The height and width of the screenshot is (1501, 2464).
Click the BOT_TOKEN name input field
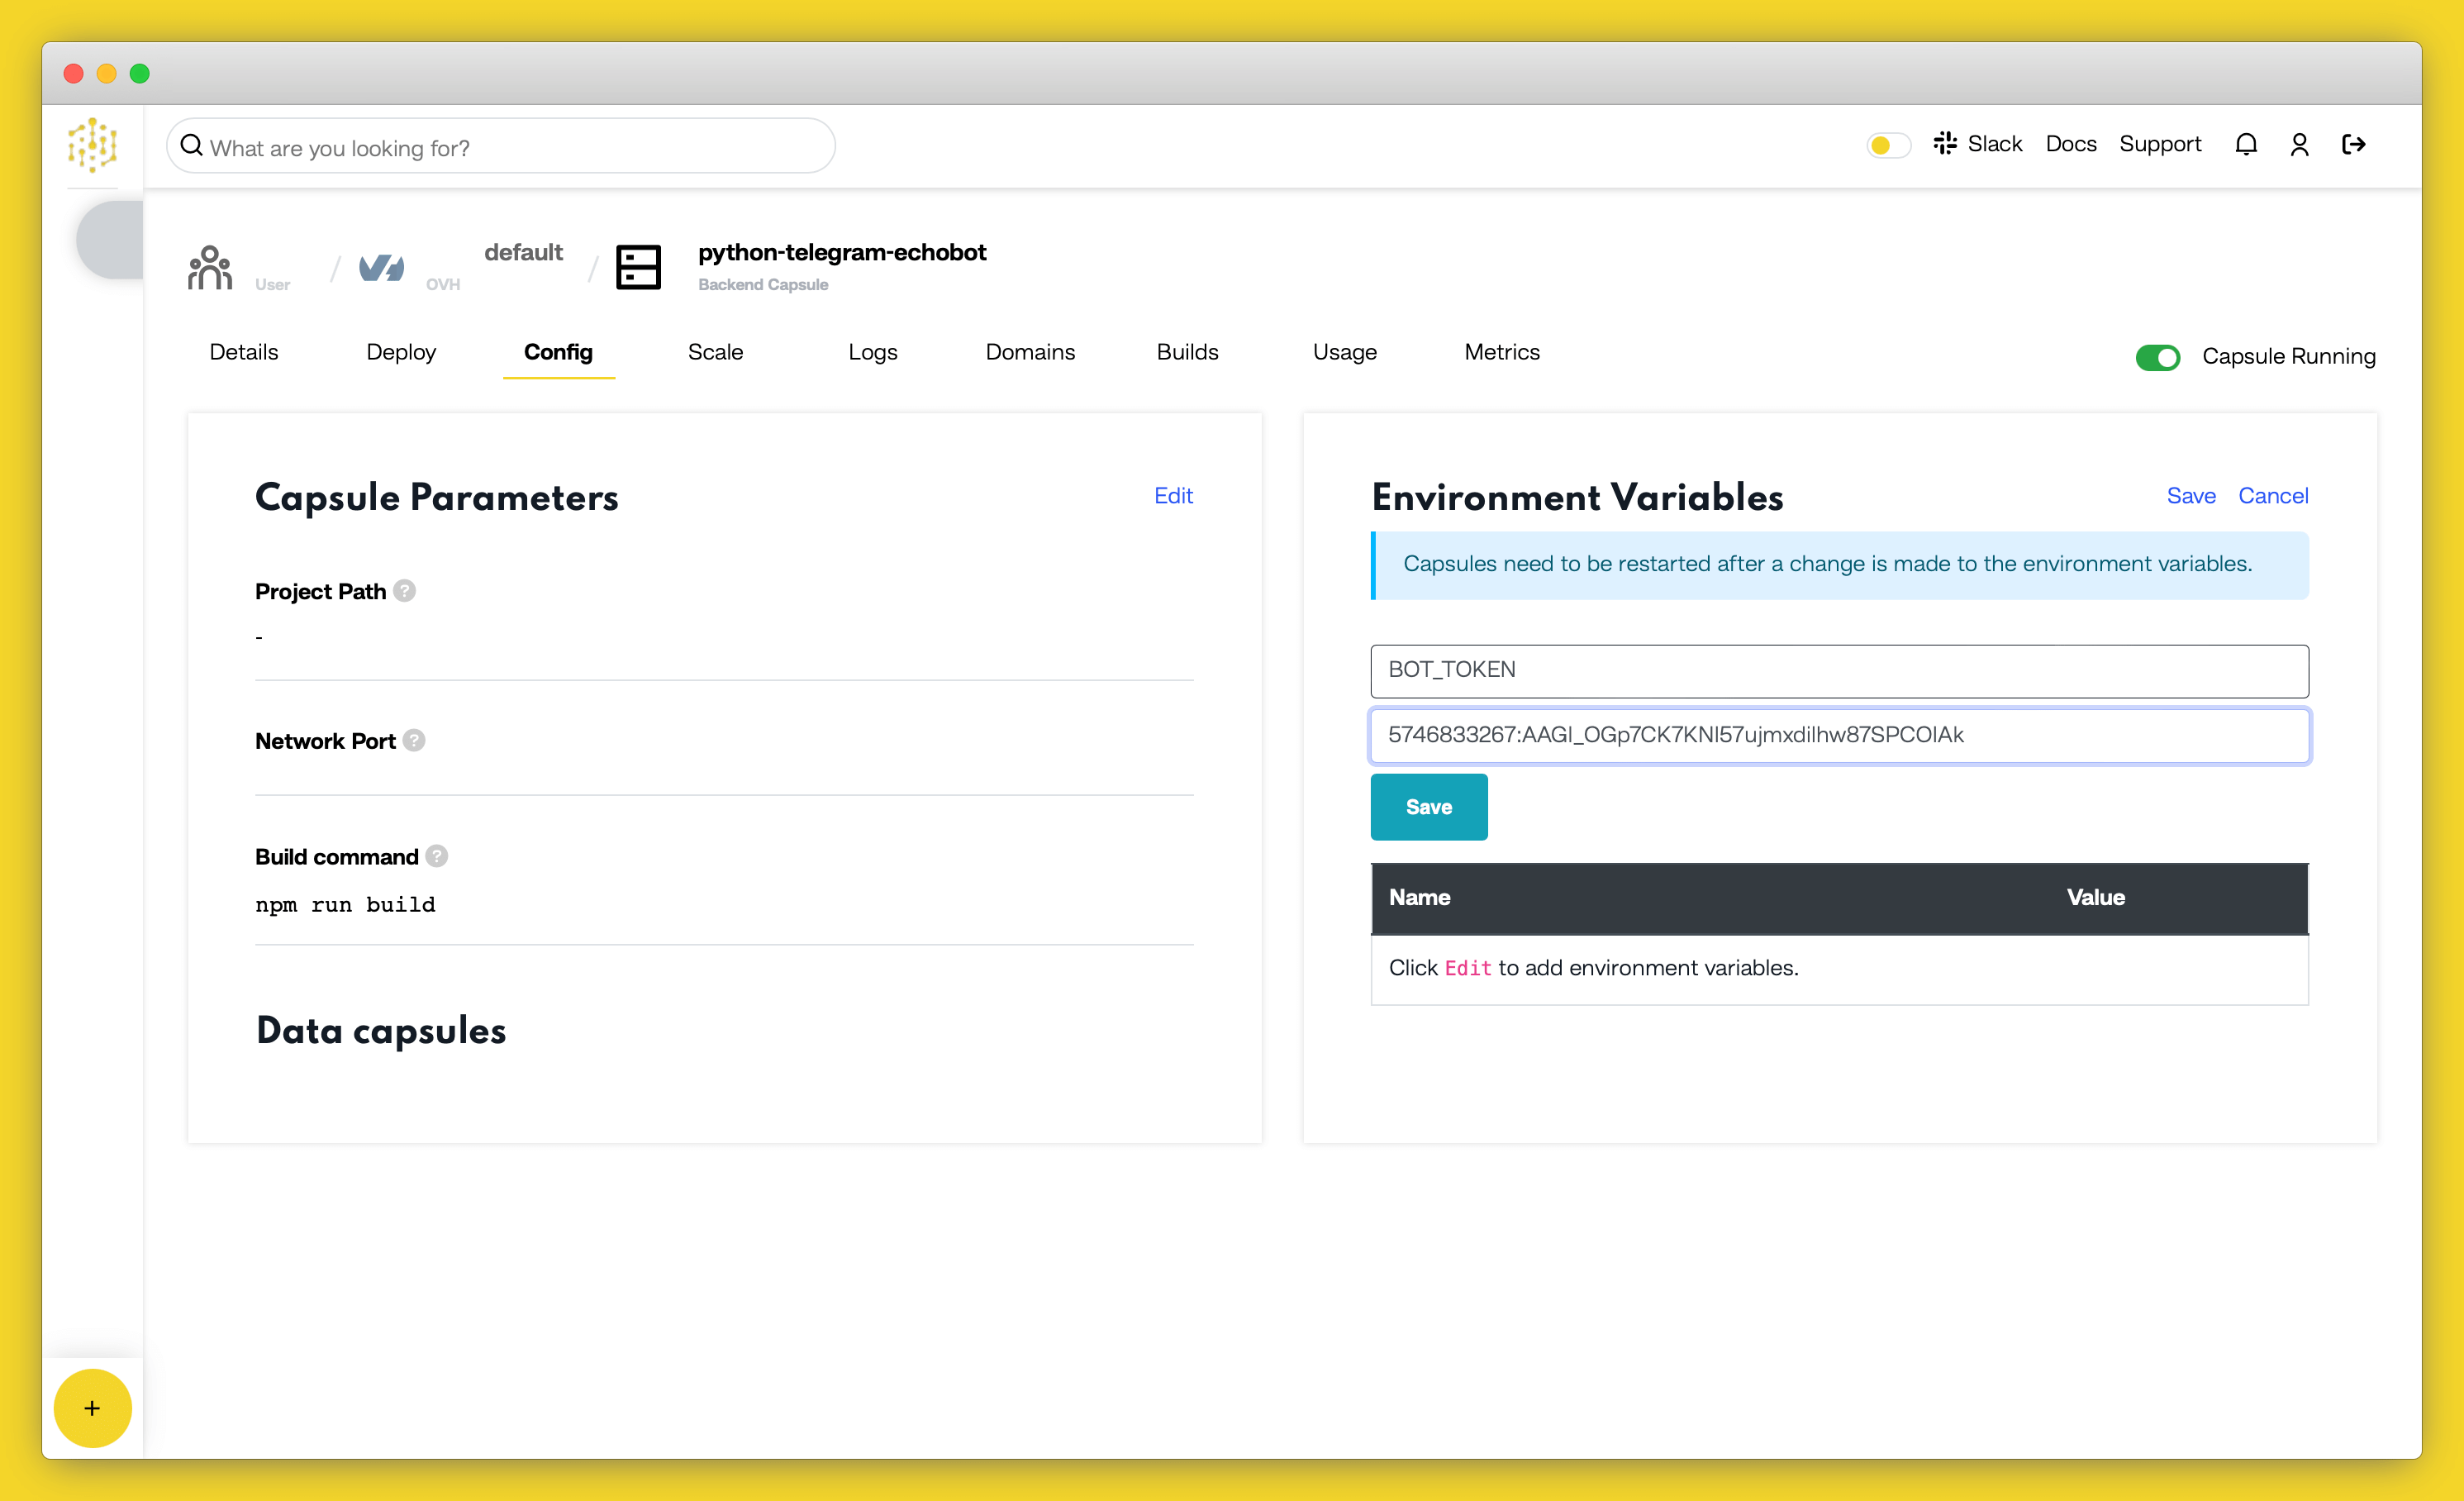[x=1838, y=669]
